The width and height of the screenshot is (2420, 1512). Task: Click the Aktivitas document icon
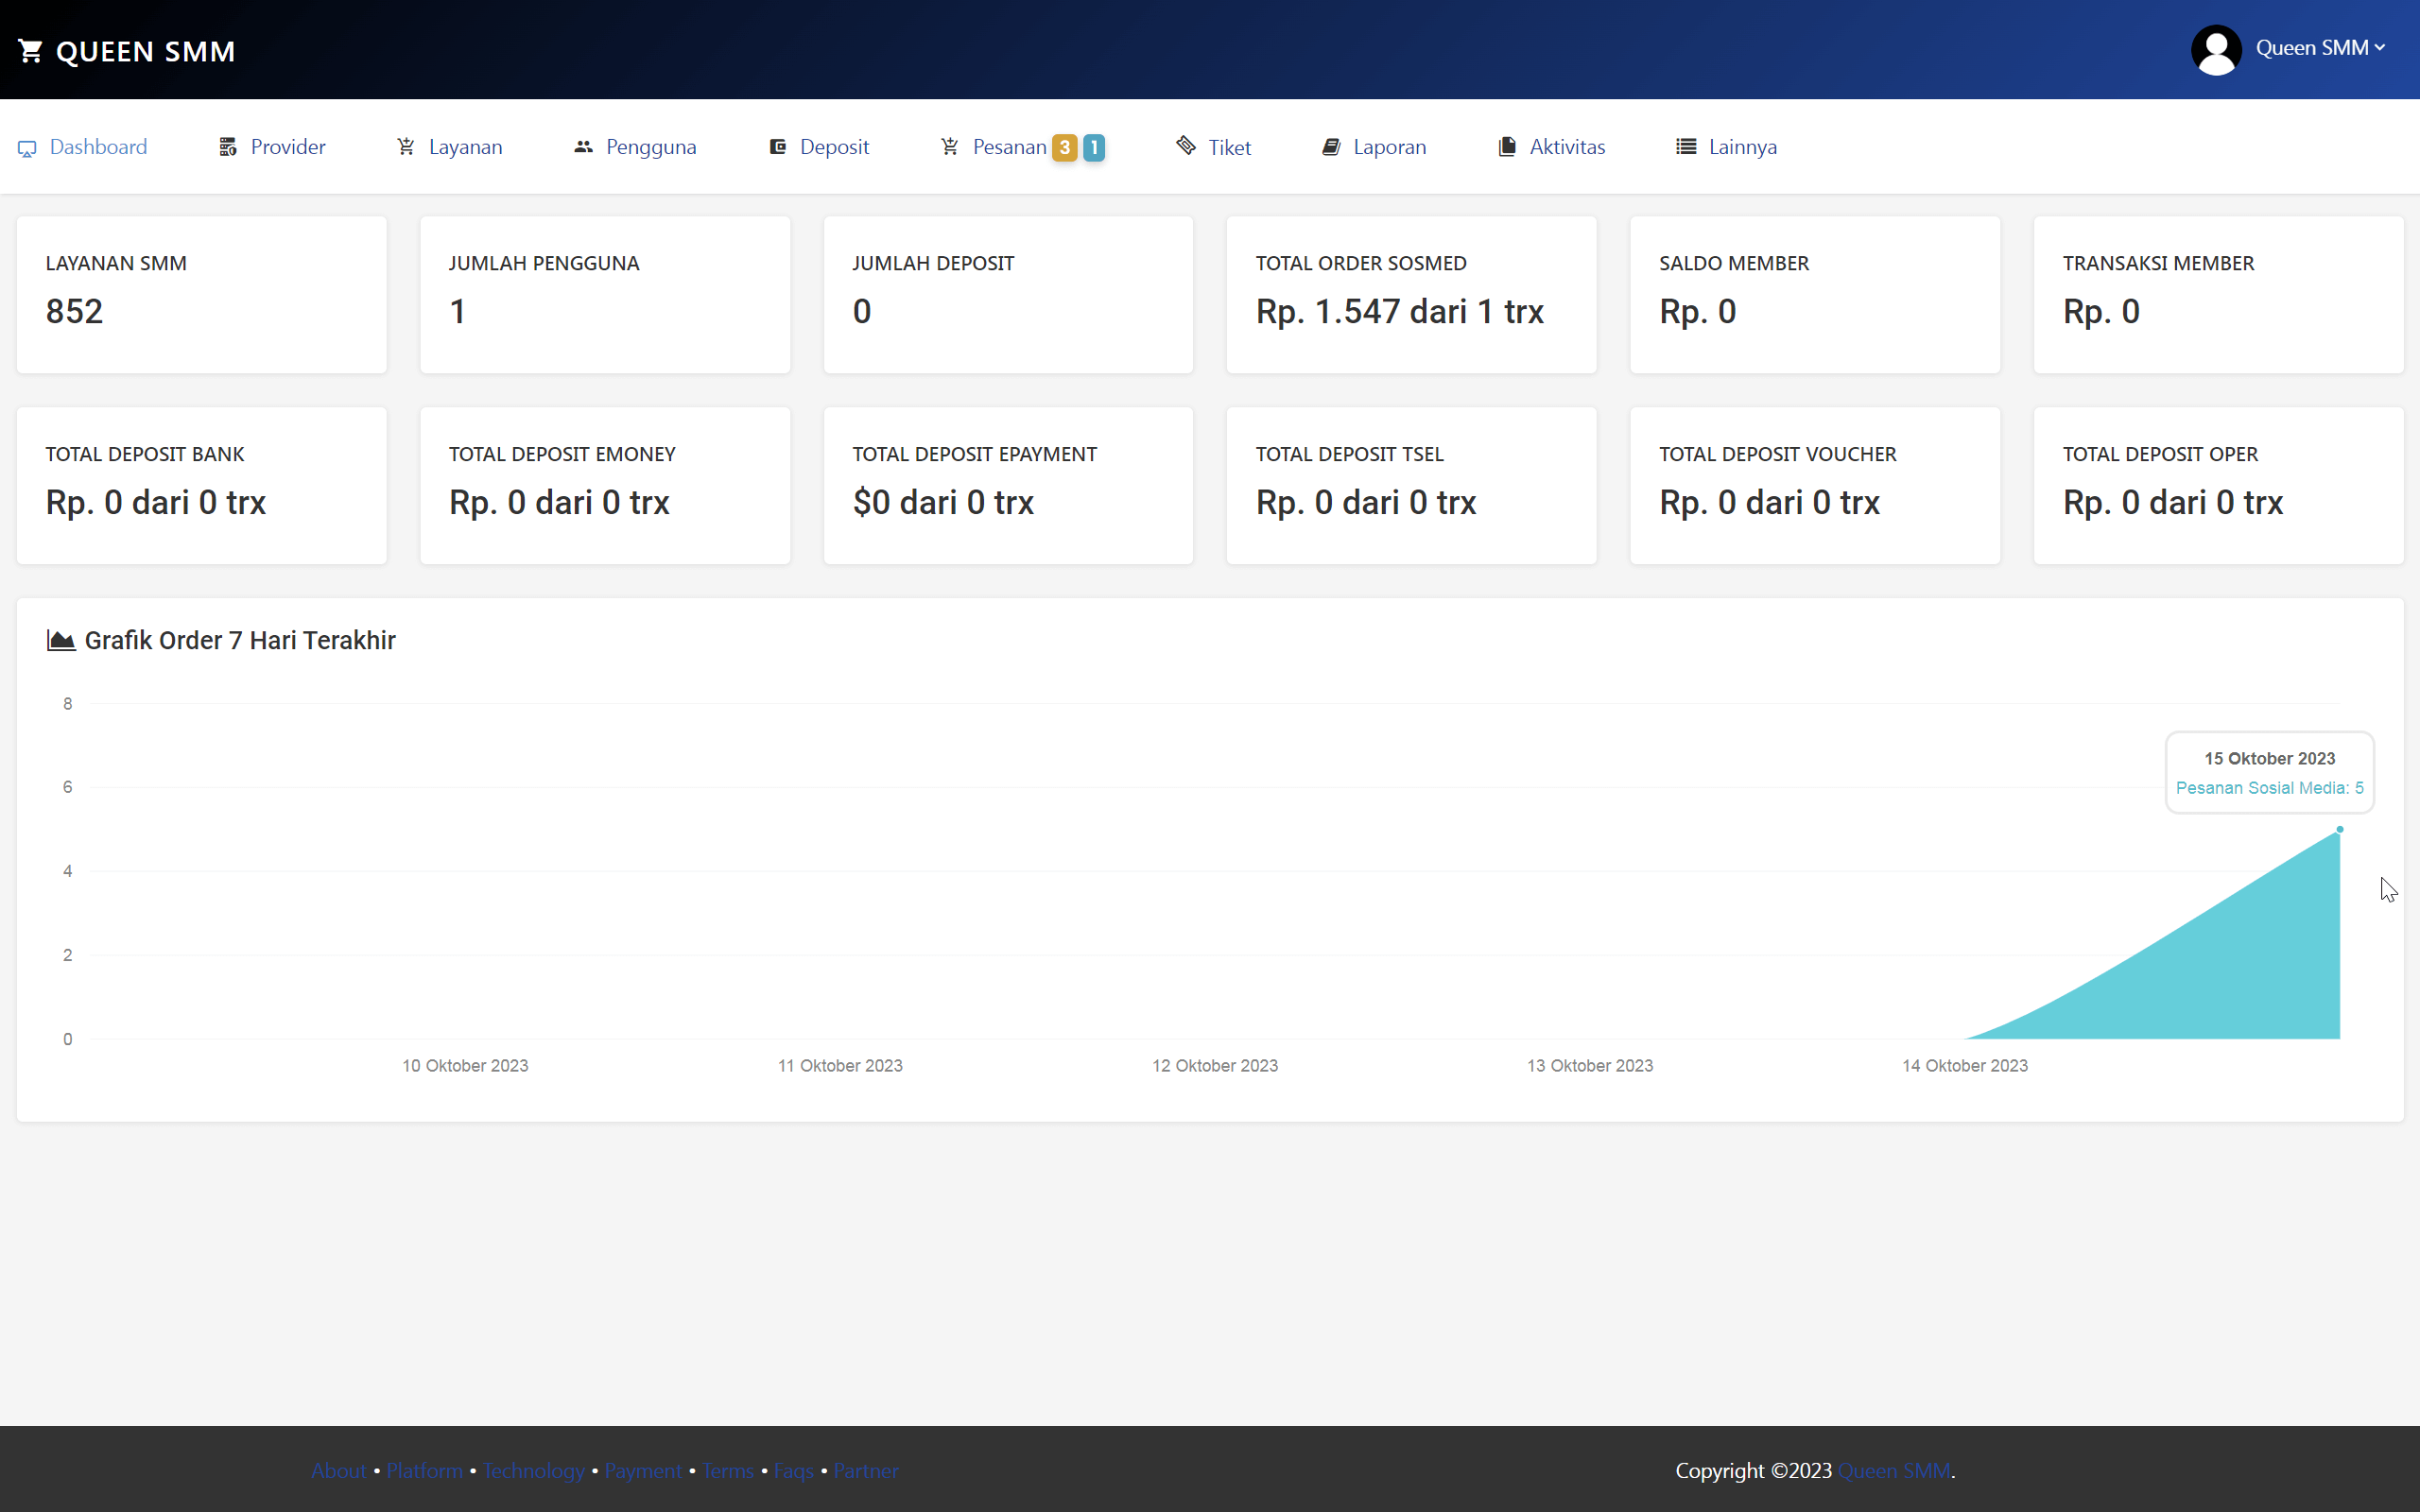tap(1506, 146)
